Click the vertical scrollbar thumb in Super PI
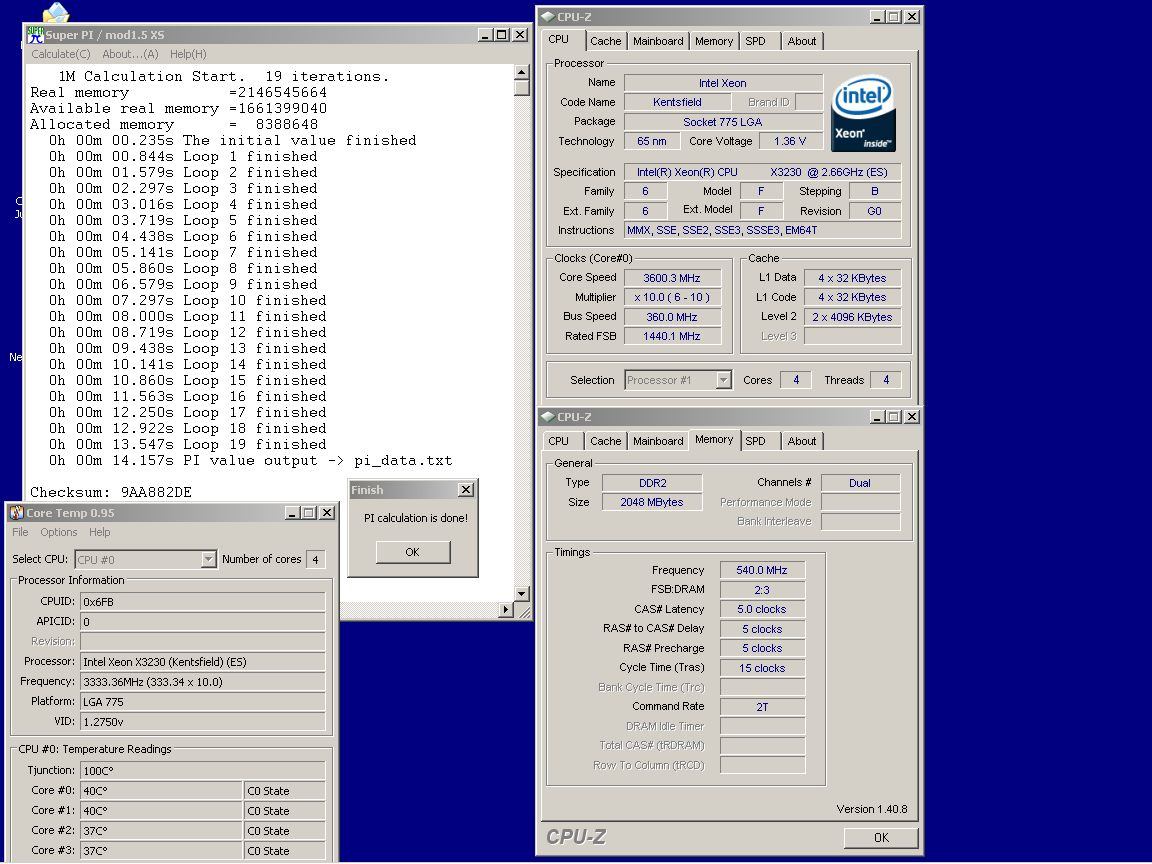This screenshot has width=1152, height=864. (x=522, y=87)
